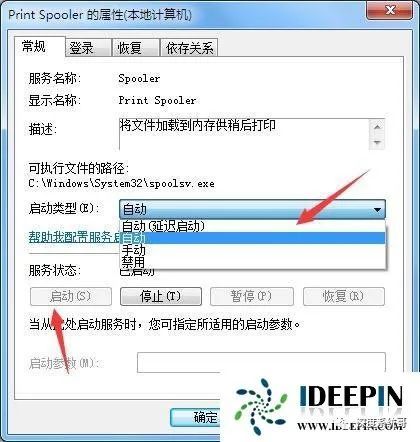
Task: Click the description box up scroll arrow
Action: (x=377, y=127)
